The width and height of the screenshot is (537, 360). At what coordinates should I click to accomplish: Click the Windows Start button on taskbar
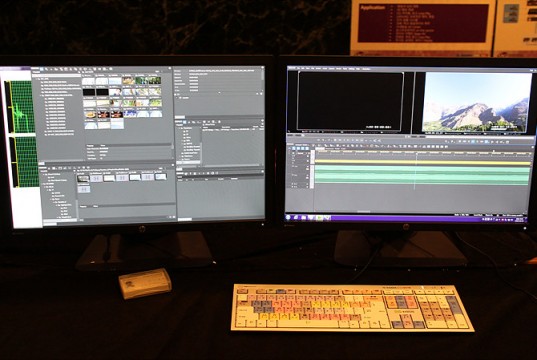point(288,217)
